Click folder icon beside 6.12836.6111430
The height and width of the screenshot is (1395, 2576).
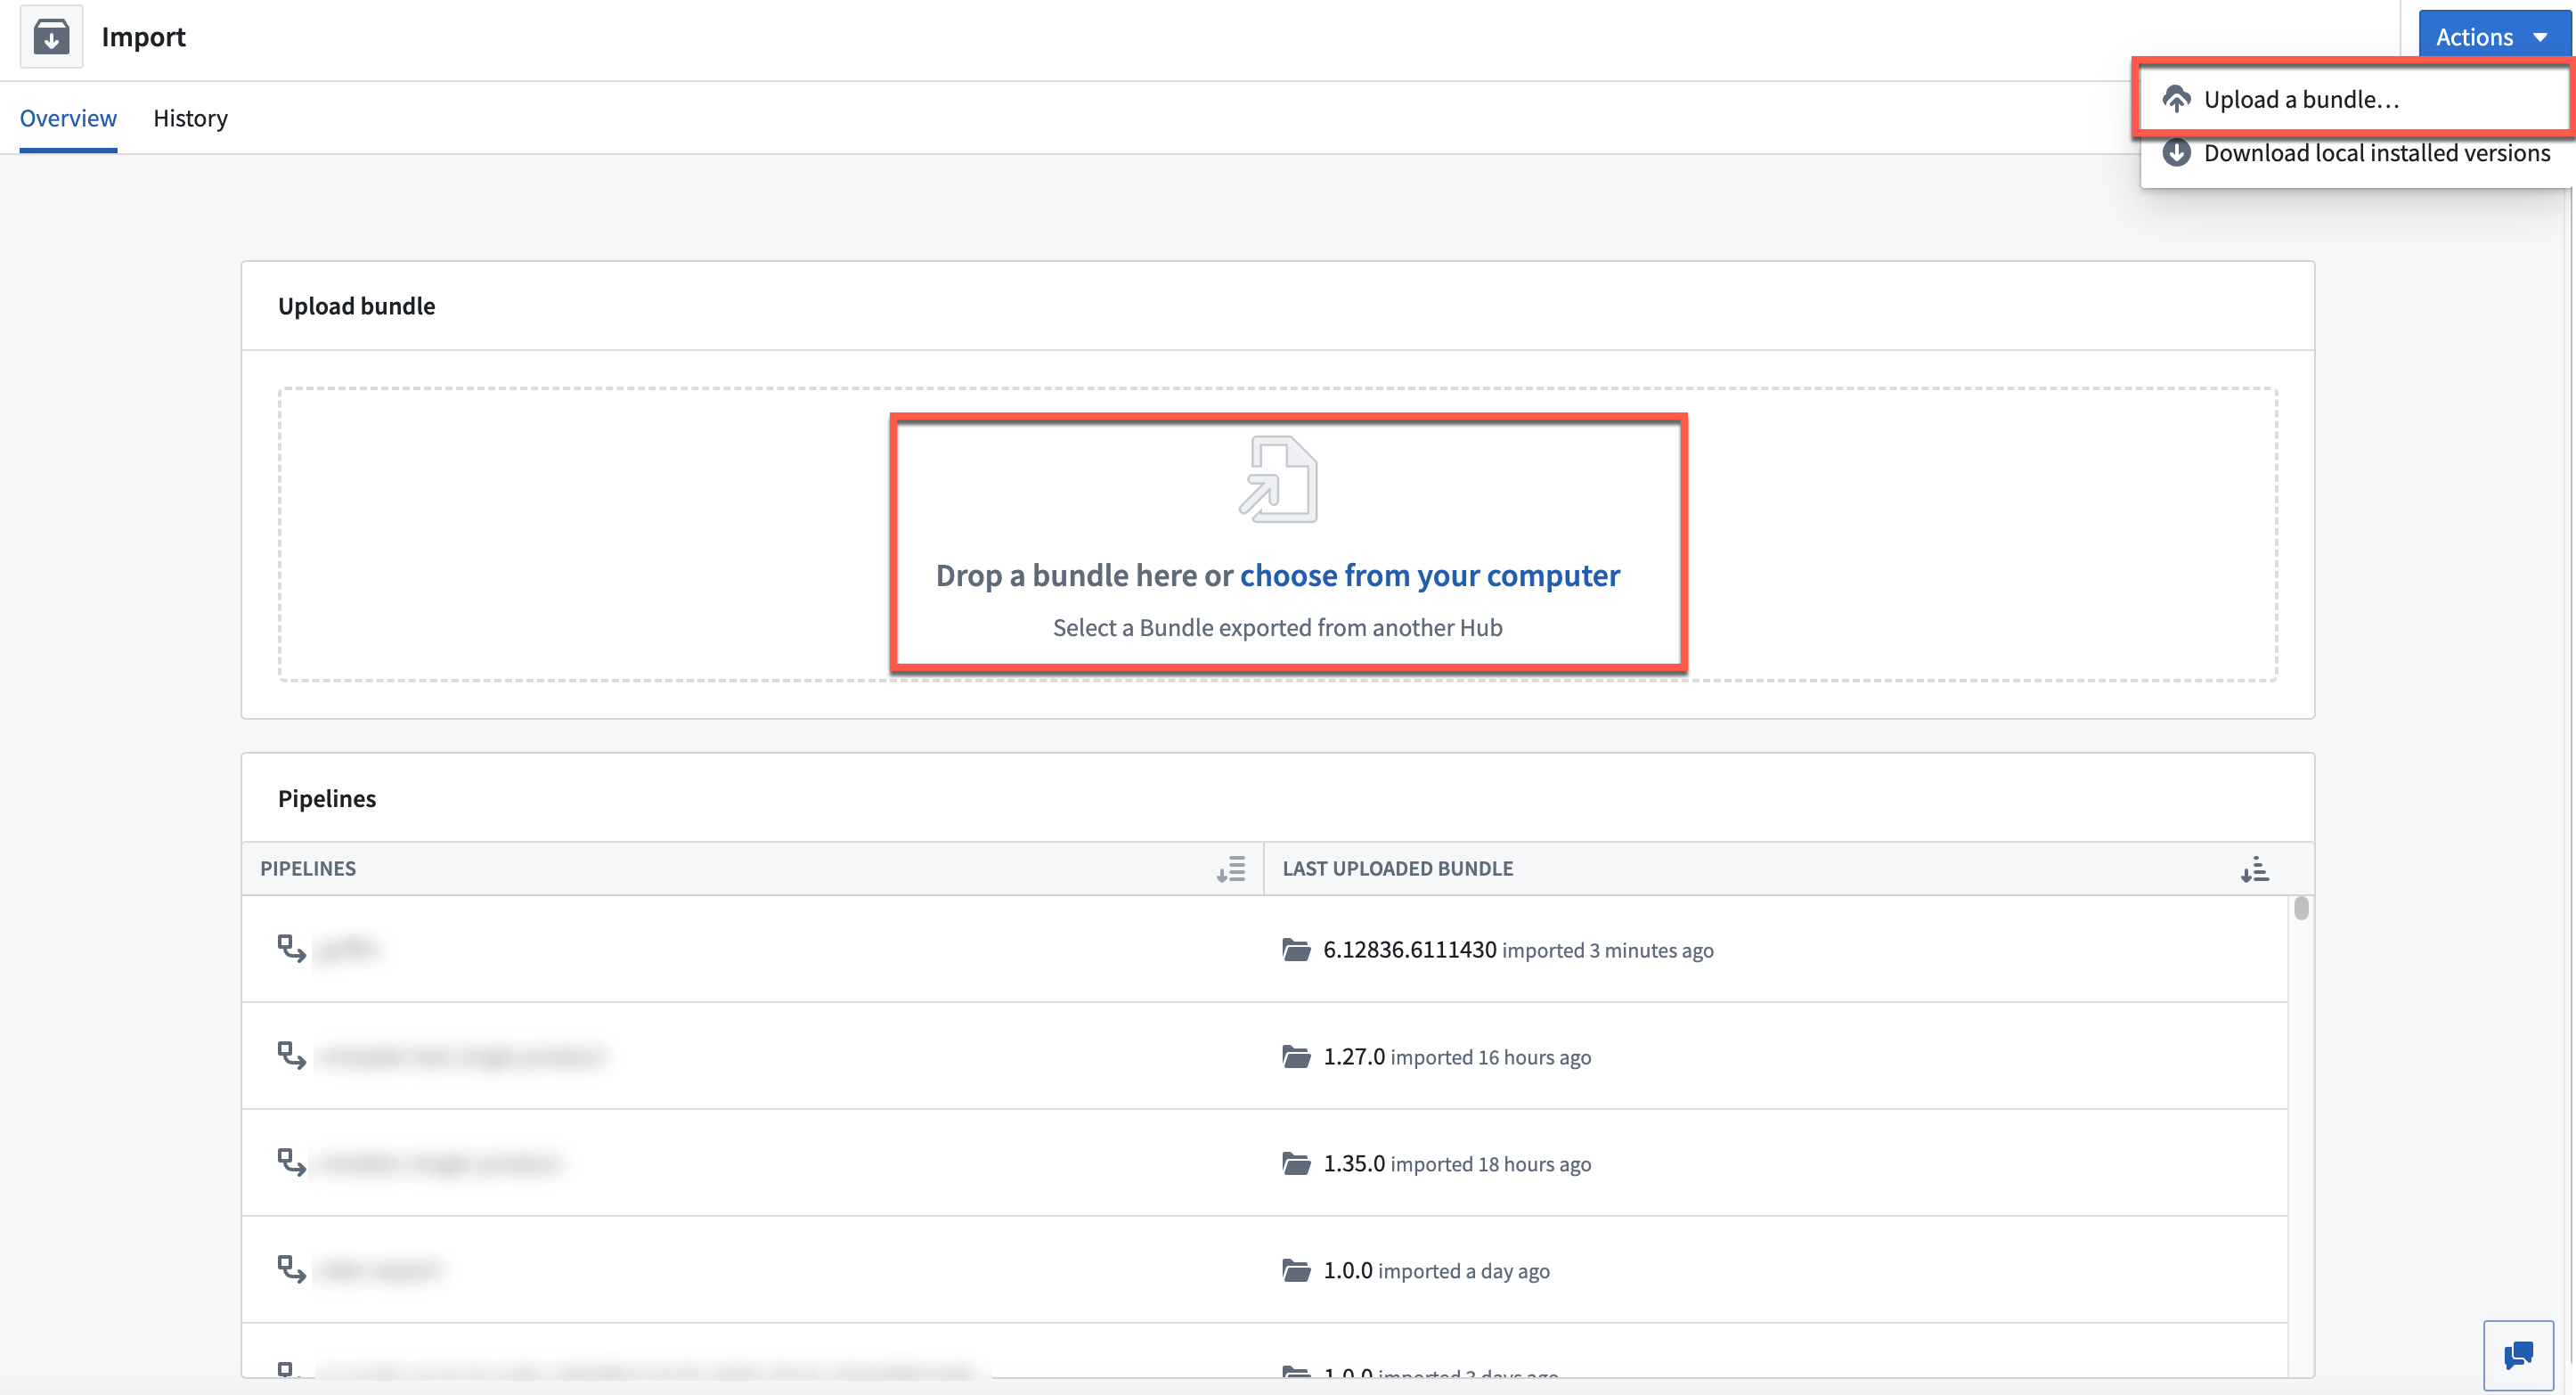click(1296, 950)
